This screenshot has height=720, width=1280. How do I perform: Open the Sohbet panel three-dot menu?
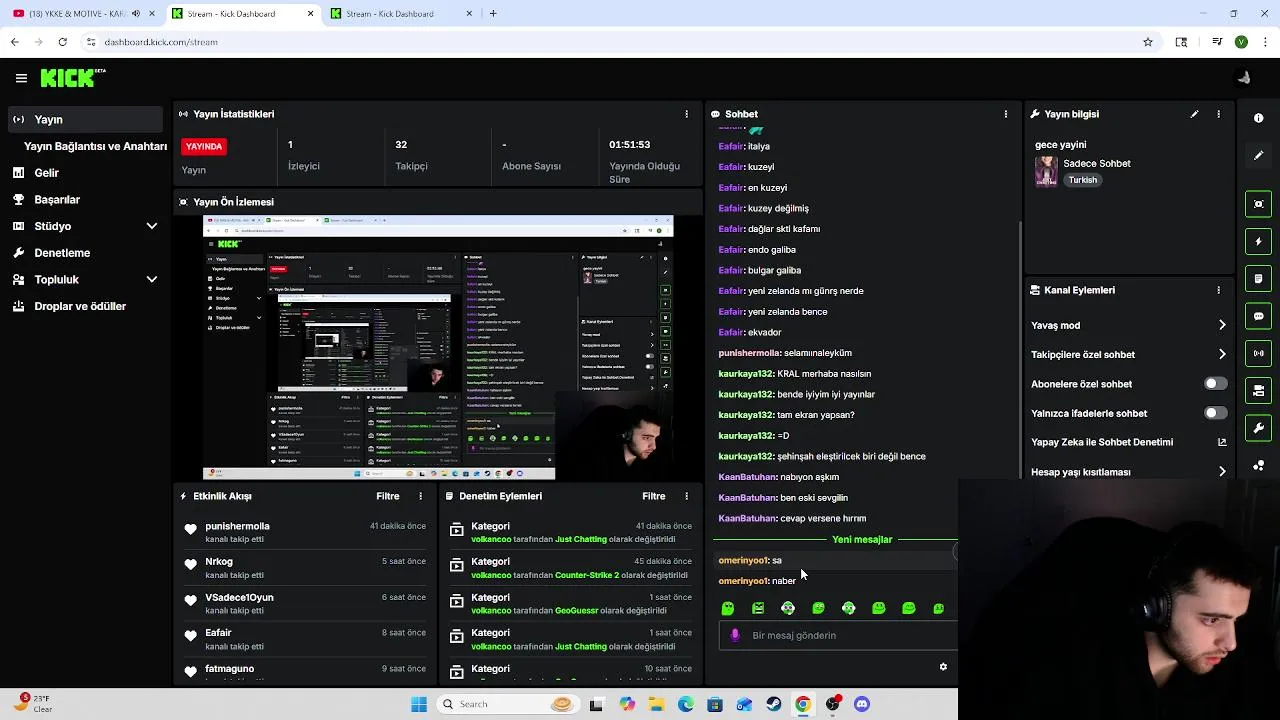point(1005,114)
